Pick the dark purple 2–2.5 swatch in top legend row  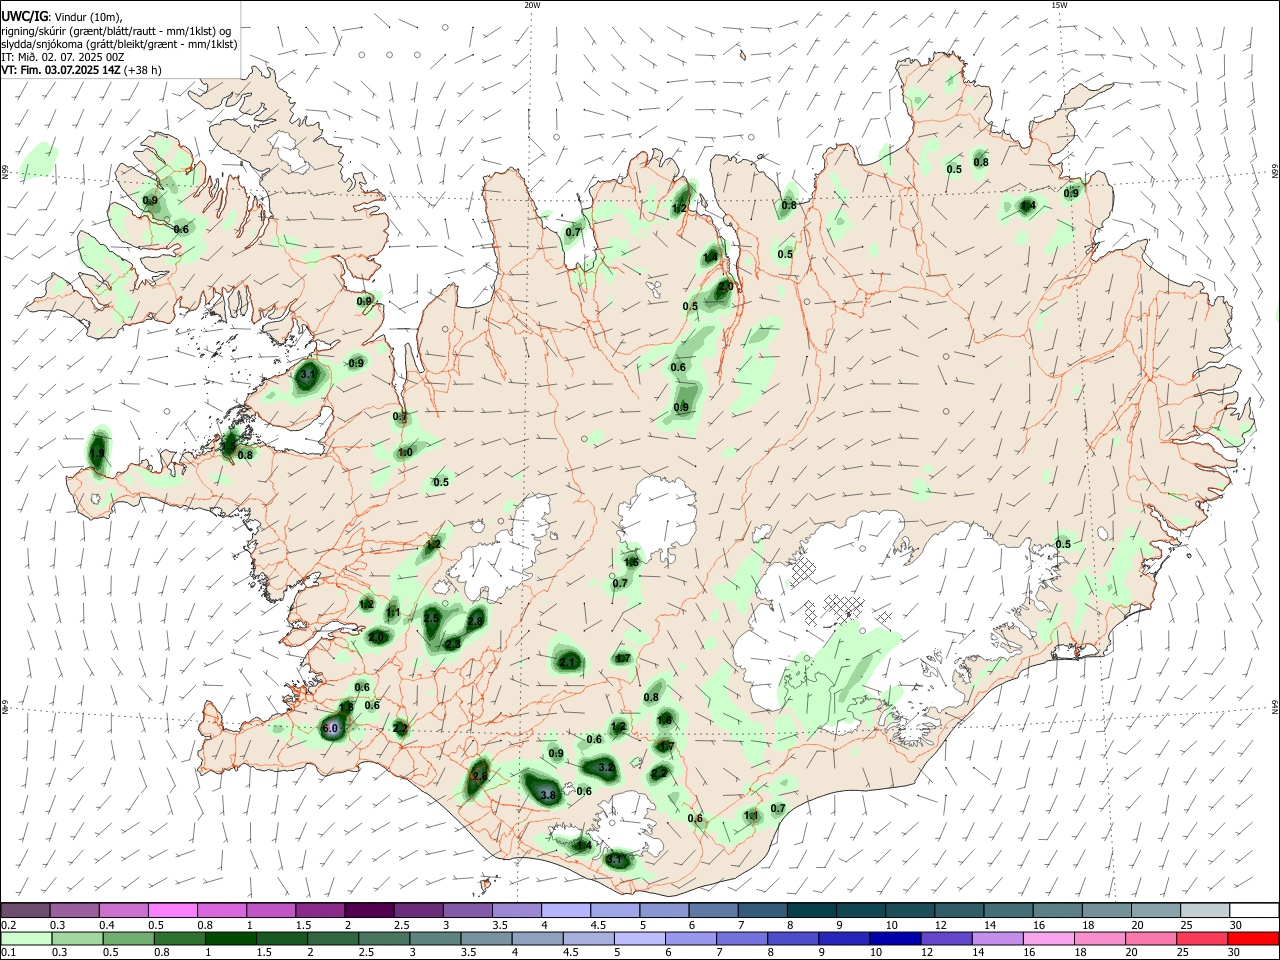[368, 911]
